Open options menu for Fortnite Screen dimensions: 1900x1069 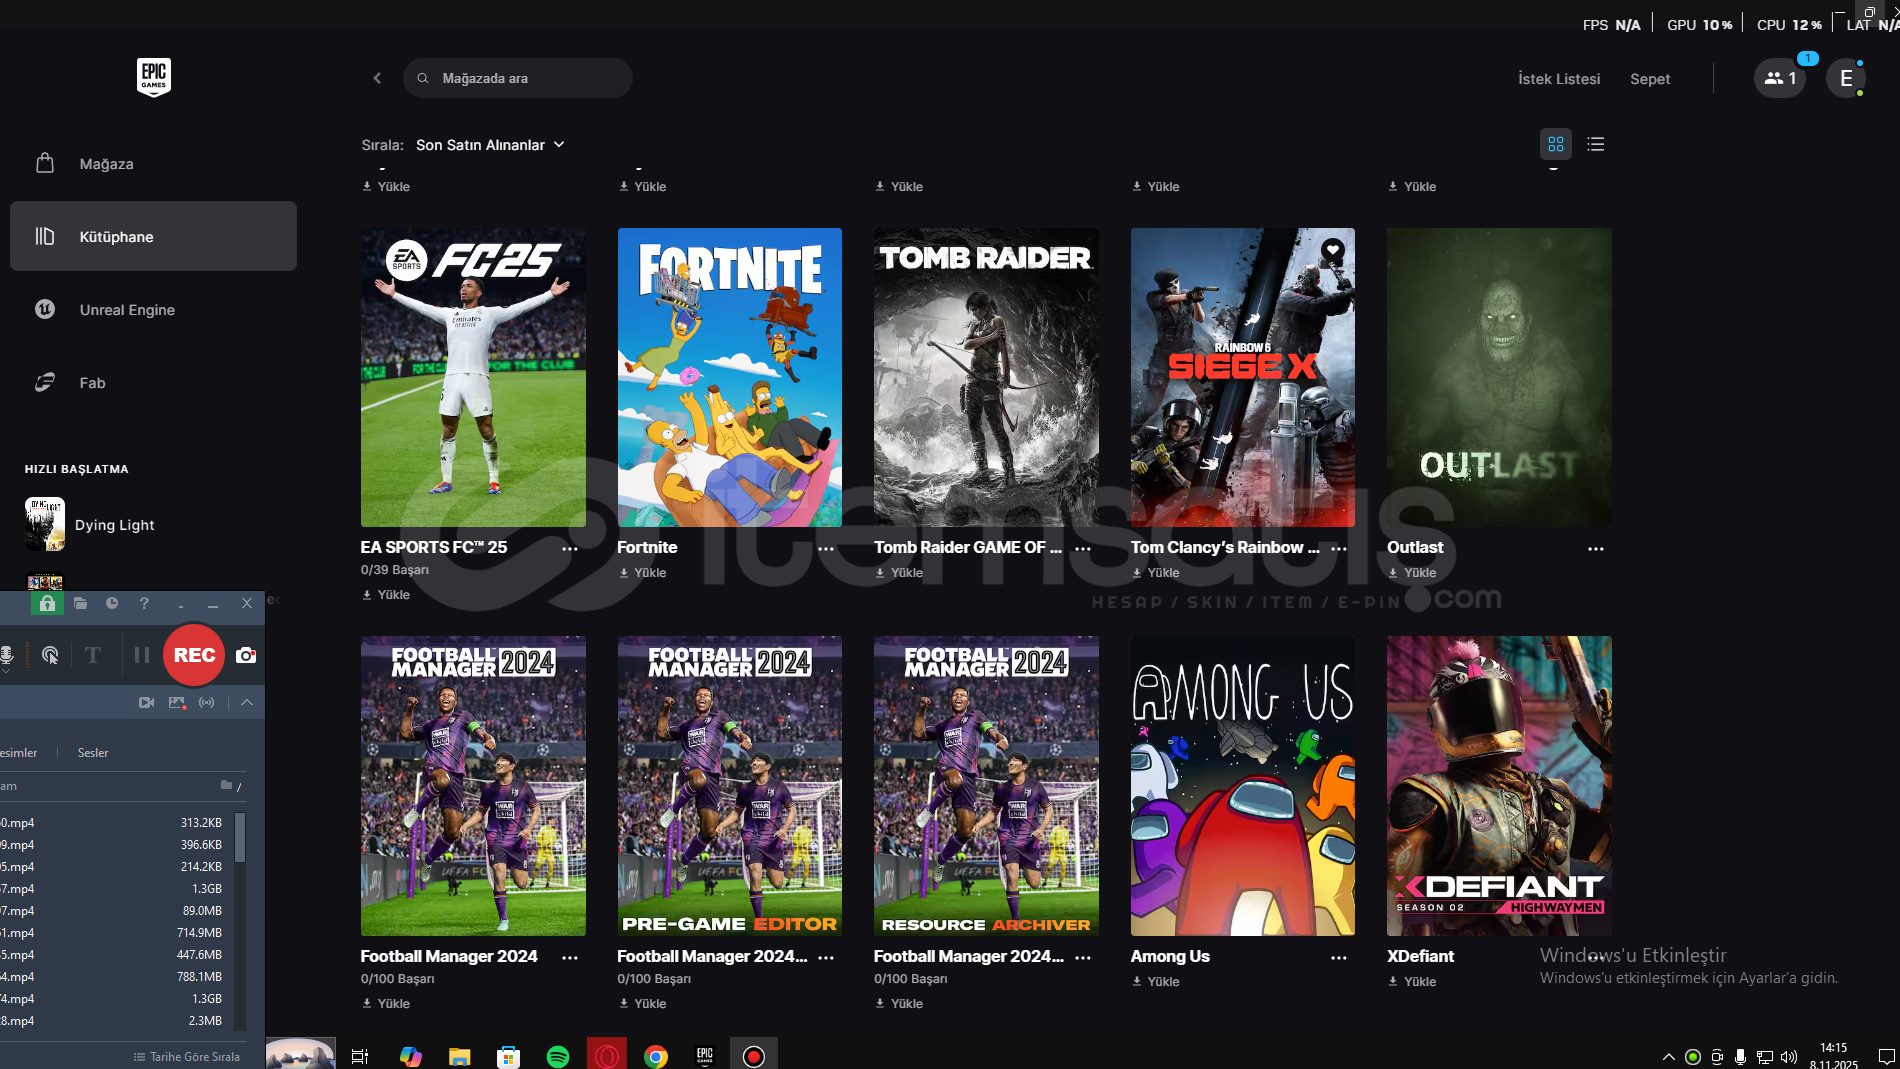[x=826, y=548]
